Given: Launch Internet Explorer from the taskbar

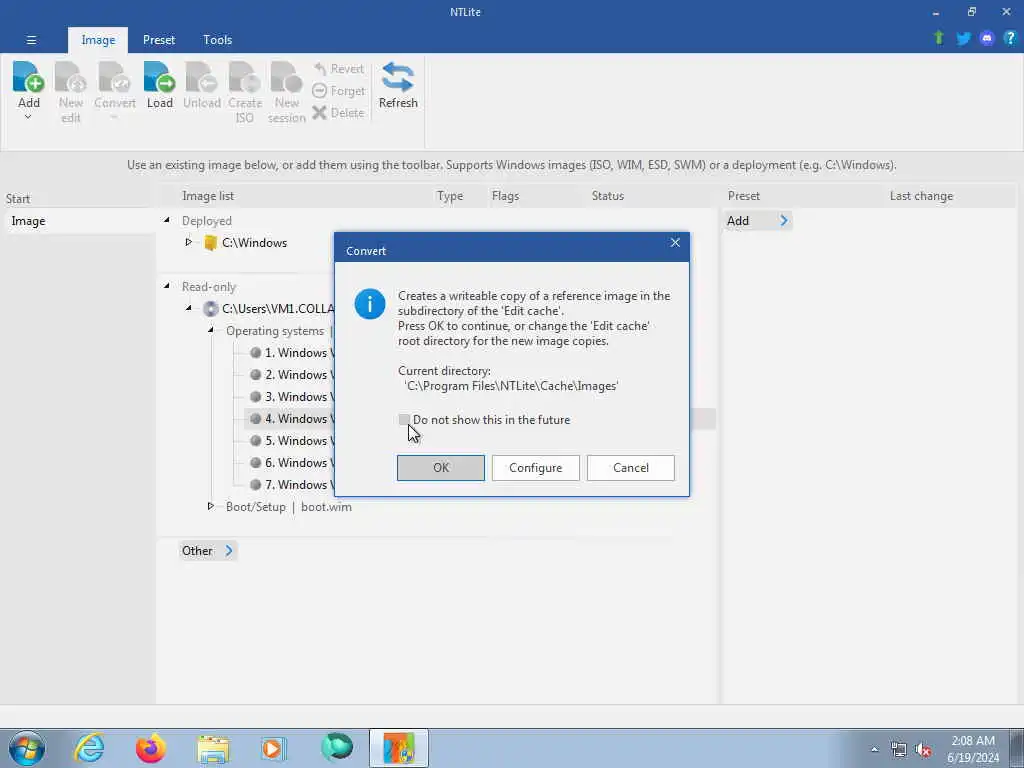Looking at the screenshot, I should [89, 748].
